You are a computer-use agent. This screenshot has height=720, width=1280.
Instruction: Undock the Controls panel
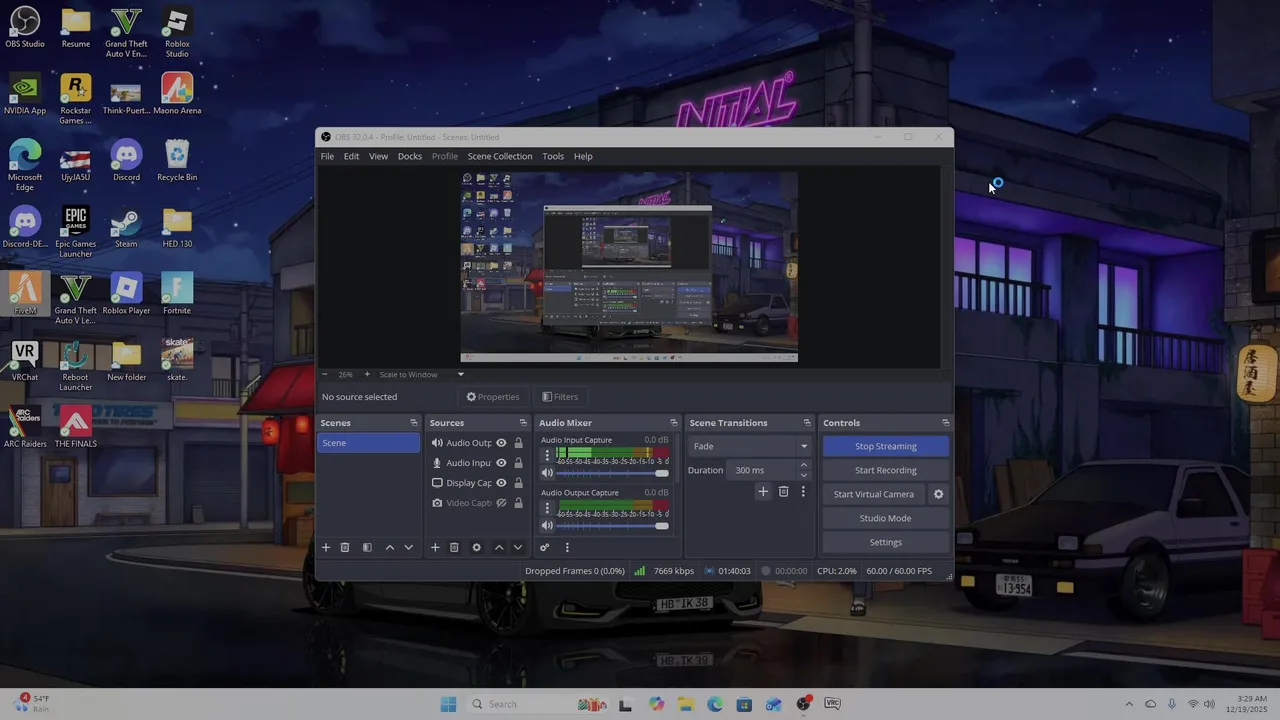tap(945, 423)
